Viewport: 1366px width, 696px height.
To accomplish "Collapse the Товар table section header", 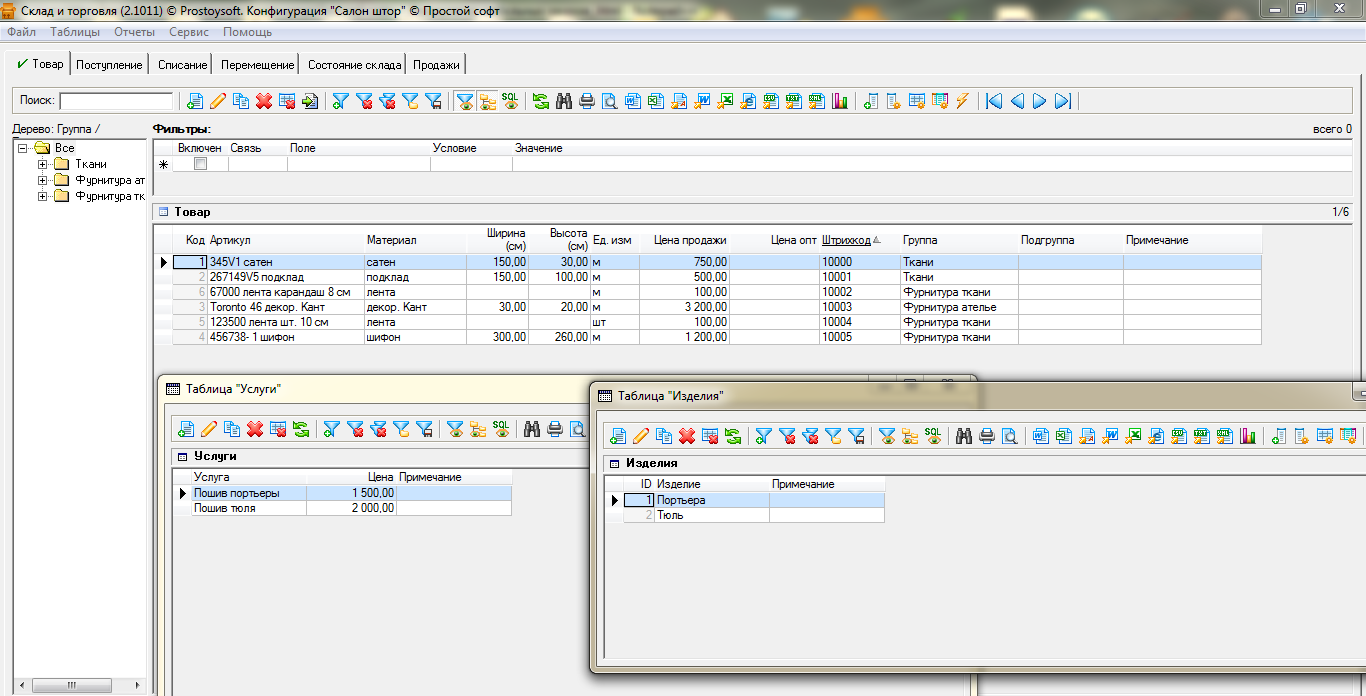I will click(162, 212).
